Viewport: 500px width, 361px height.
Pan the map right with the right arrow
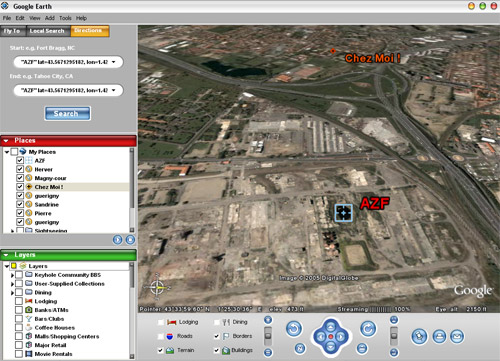[341, 337]
